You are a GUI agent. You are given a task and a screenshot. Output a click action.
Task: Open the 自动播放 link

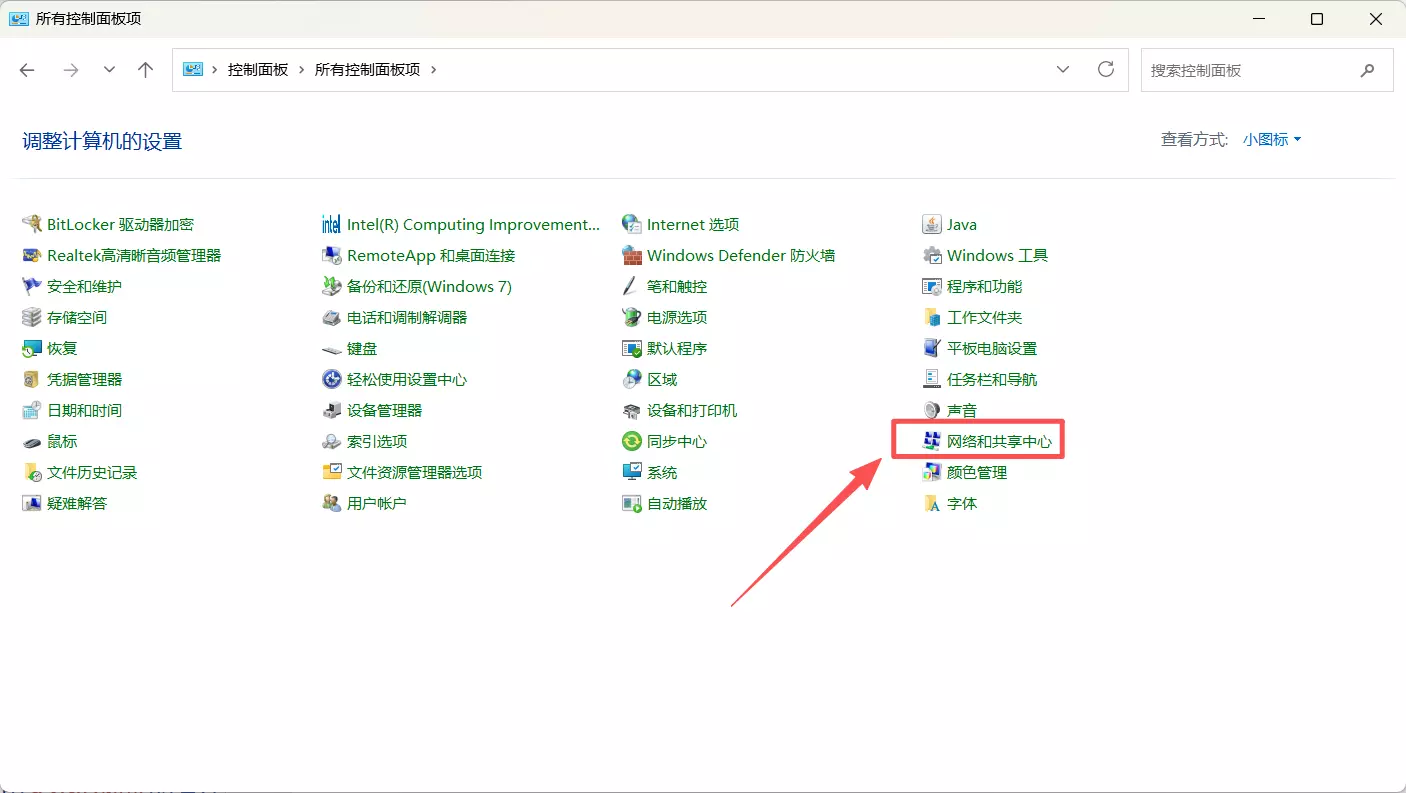click(x=677, y=503)
